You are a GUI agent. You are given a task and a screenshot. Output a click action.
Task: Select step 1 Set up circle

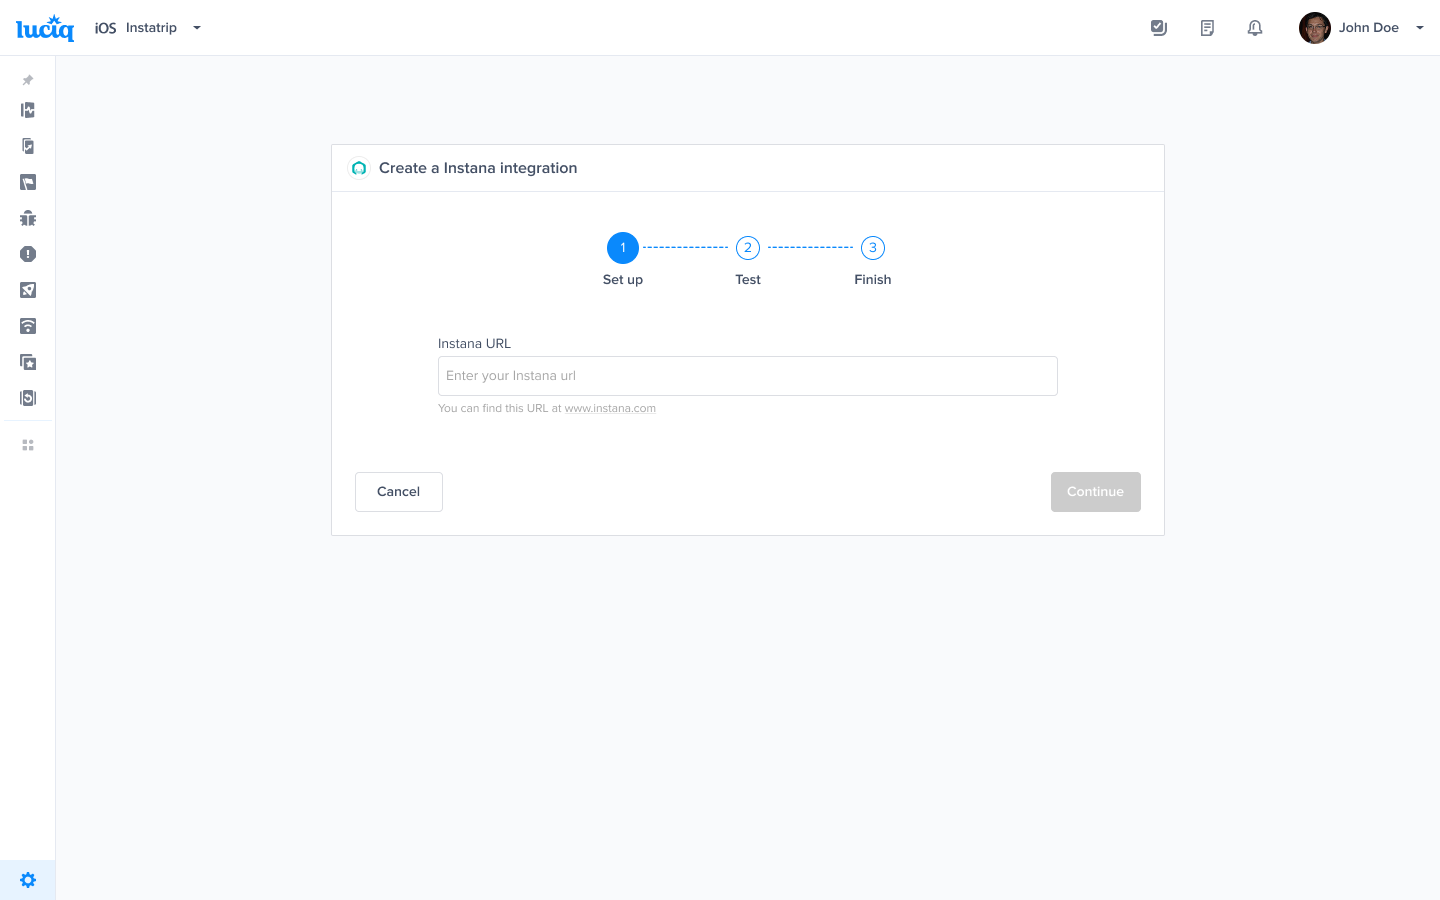coord(623,248)
